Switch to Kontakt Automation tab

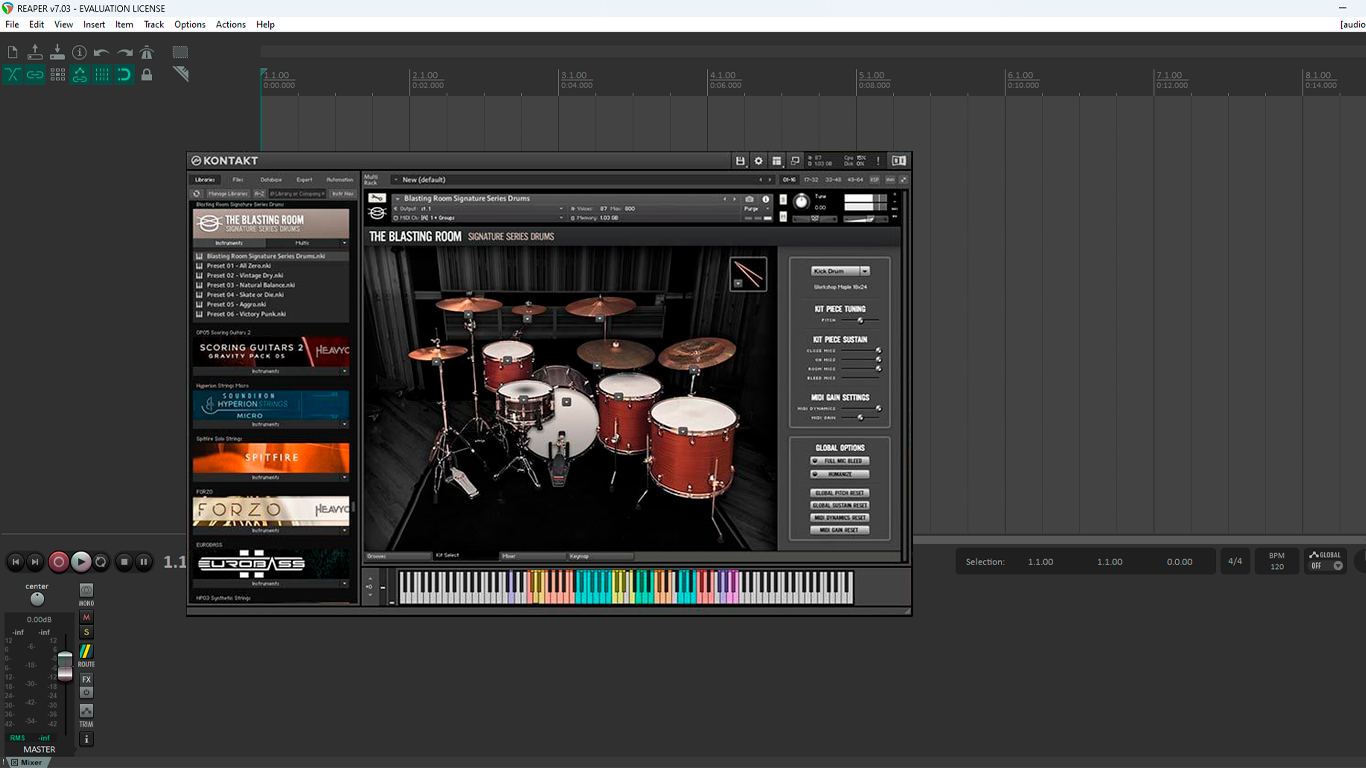tap(340, 180)
